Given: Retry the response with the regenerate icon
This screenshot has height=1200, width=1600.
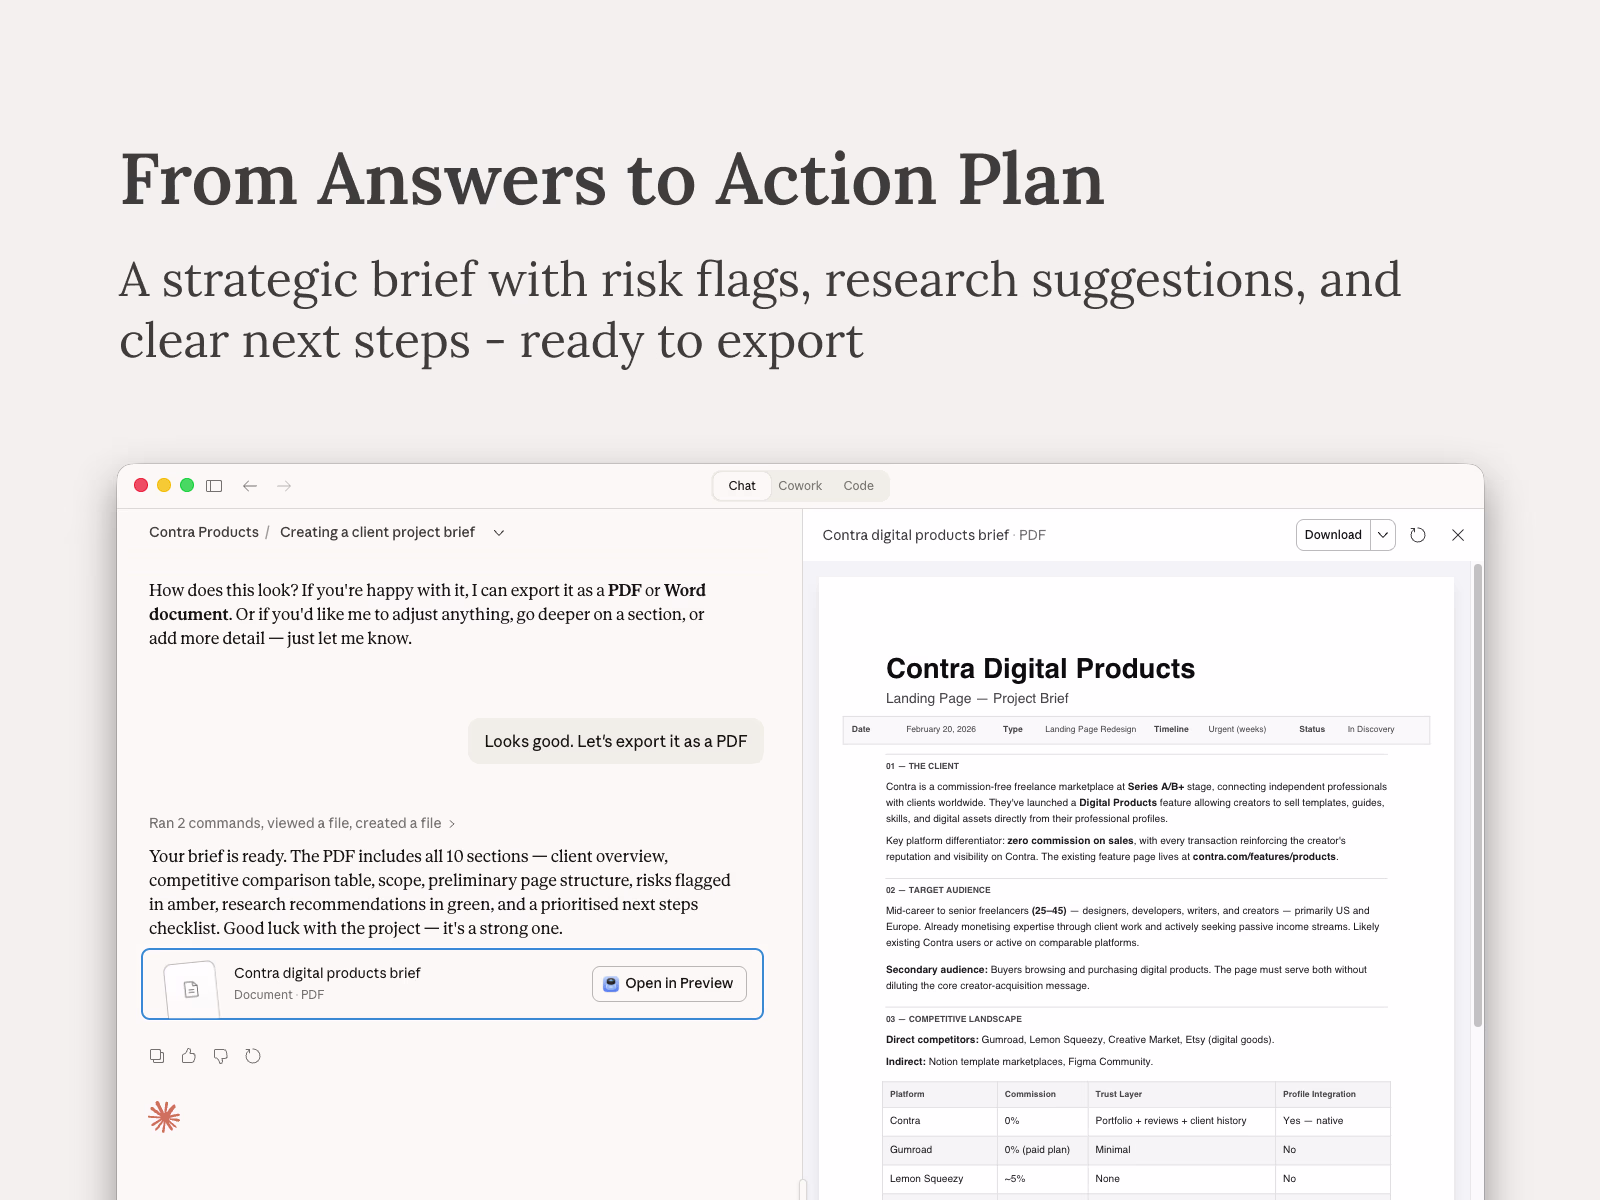Looking at the screenshot, I should click(x=253, y=1056).
